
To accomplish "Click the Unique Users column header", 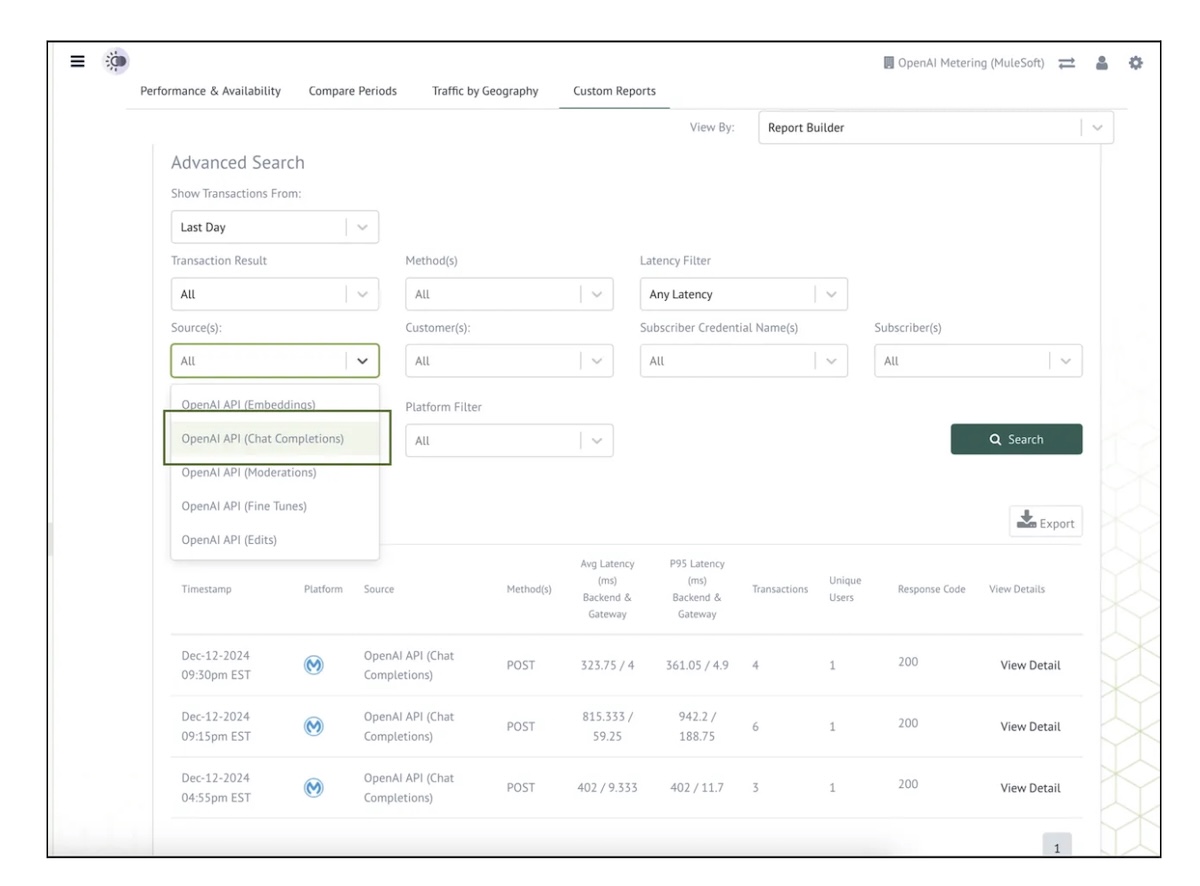I will pyautogui.click(x=845, y=589).
